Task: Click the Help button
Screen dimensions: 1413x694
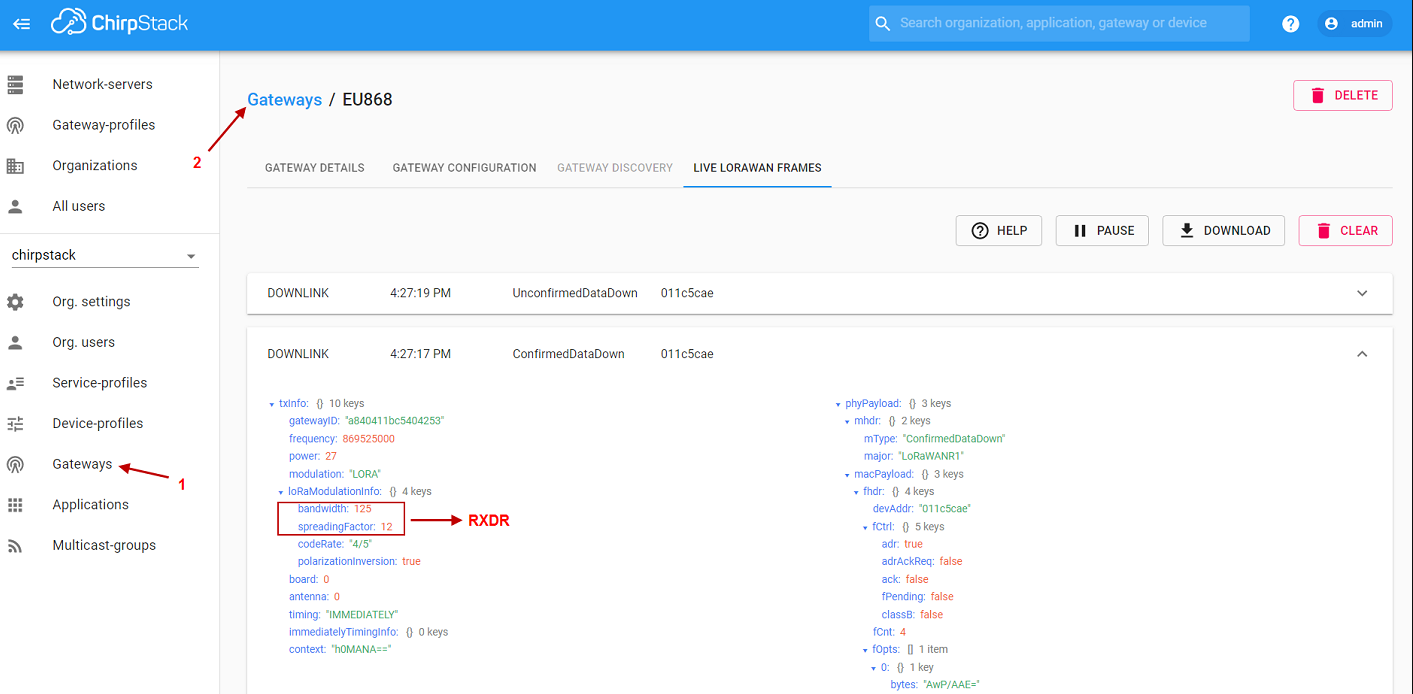Action: coord(999,230)
